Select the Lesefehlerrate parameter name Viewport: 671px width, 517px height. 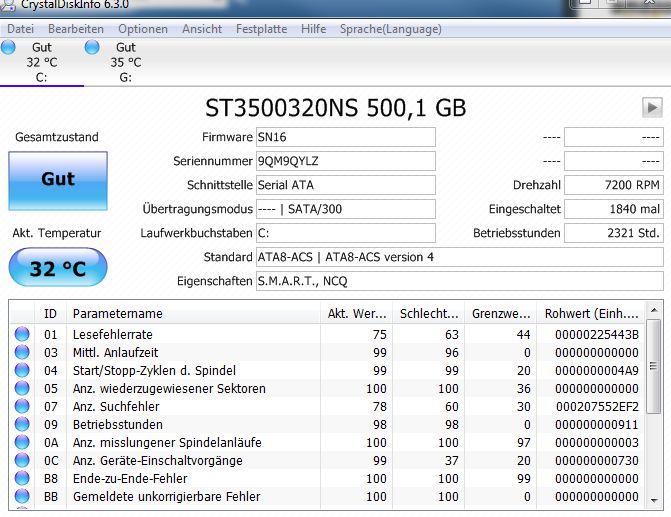[113, 334]
